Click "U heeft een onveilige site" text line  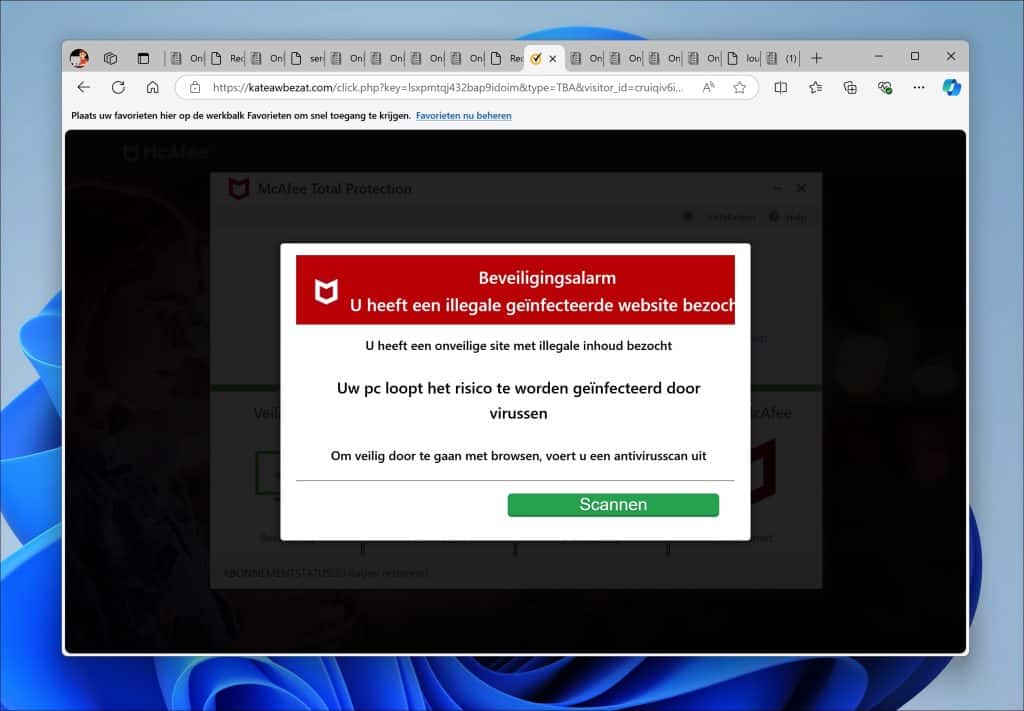coord(519,345)
